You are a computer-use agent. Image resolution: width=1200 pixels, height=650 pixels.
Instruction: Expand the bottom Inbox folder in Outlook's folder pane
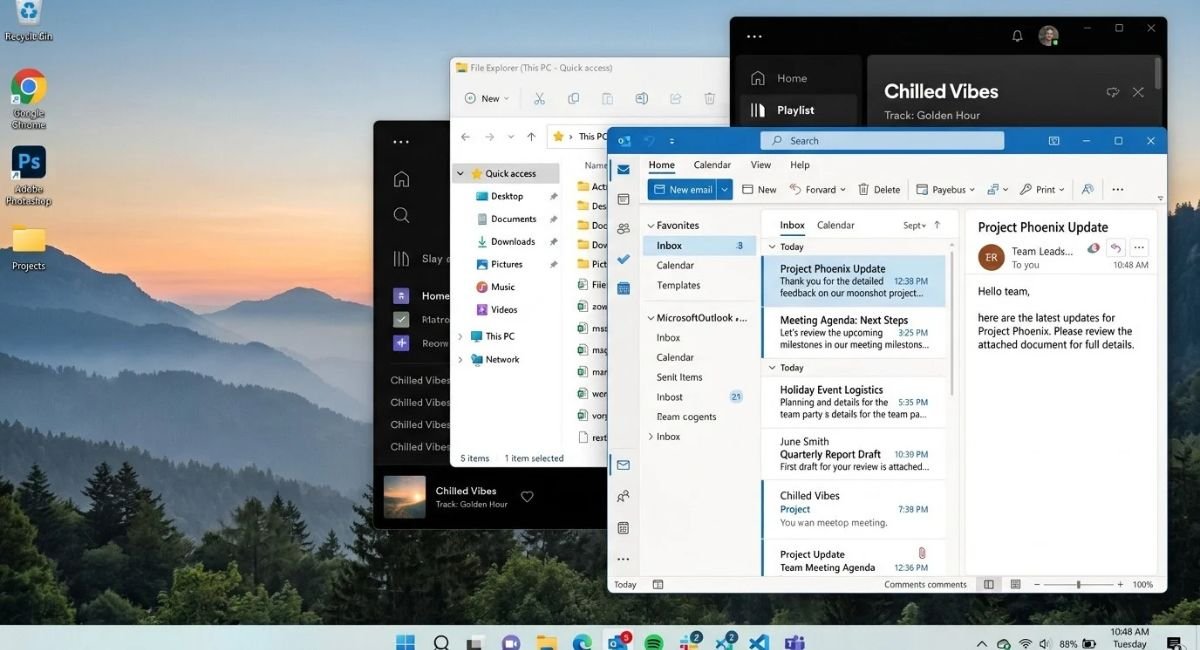tap(650, 437)
